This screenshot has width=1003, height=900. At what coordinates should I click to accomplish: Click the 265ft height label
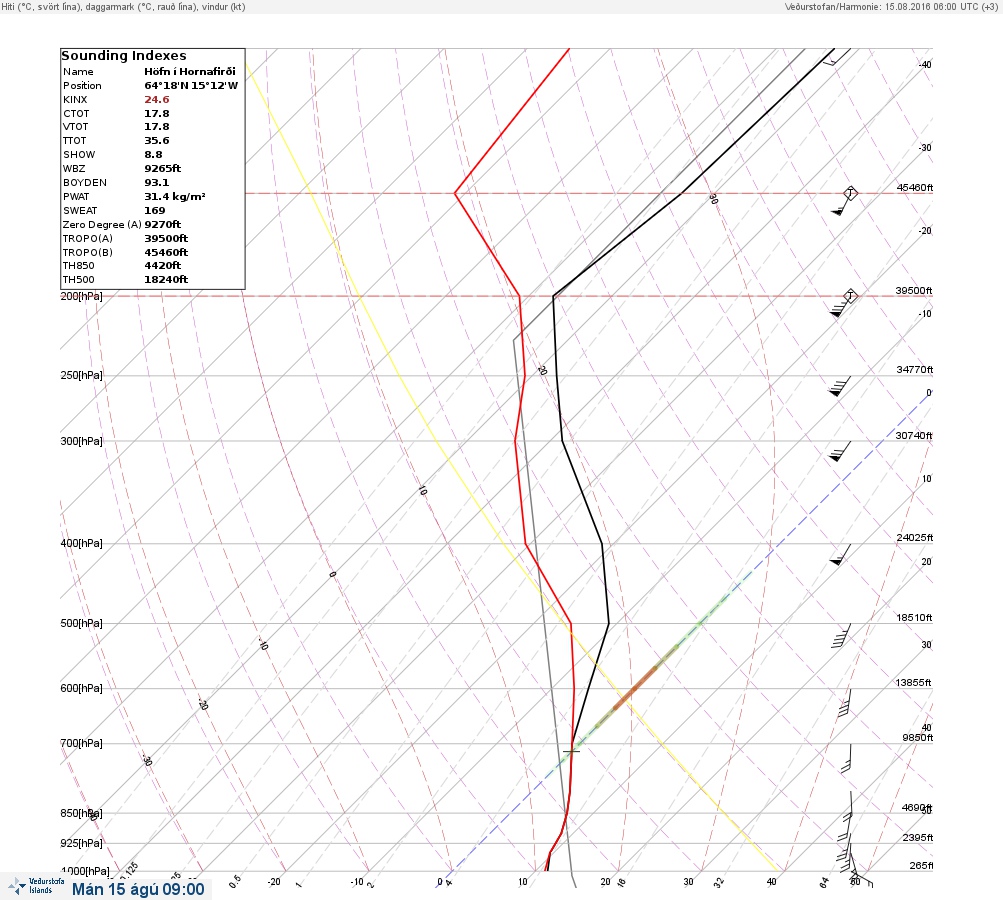(921, 865)
